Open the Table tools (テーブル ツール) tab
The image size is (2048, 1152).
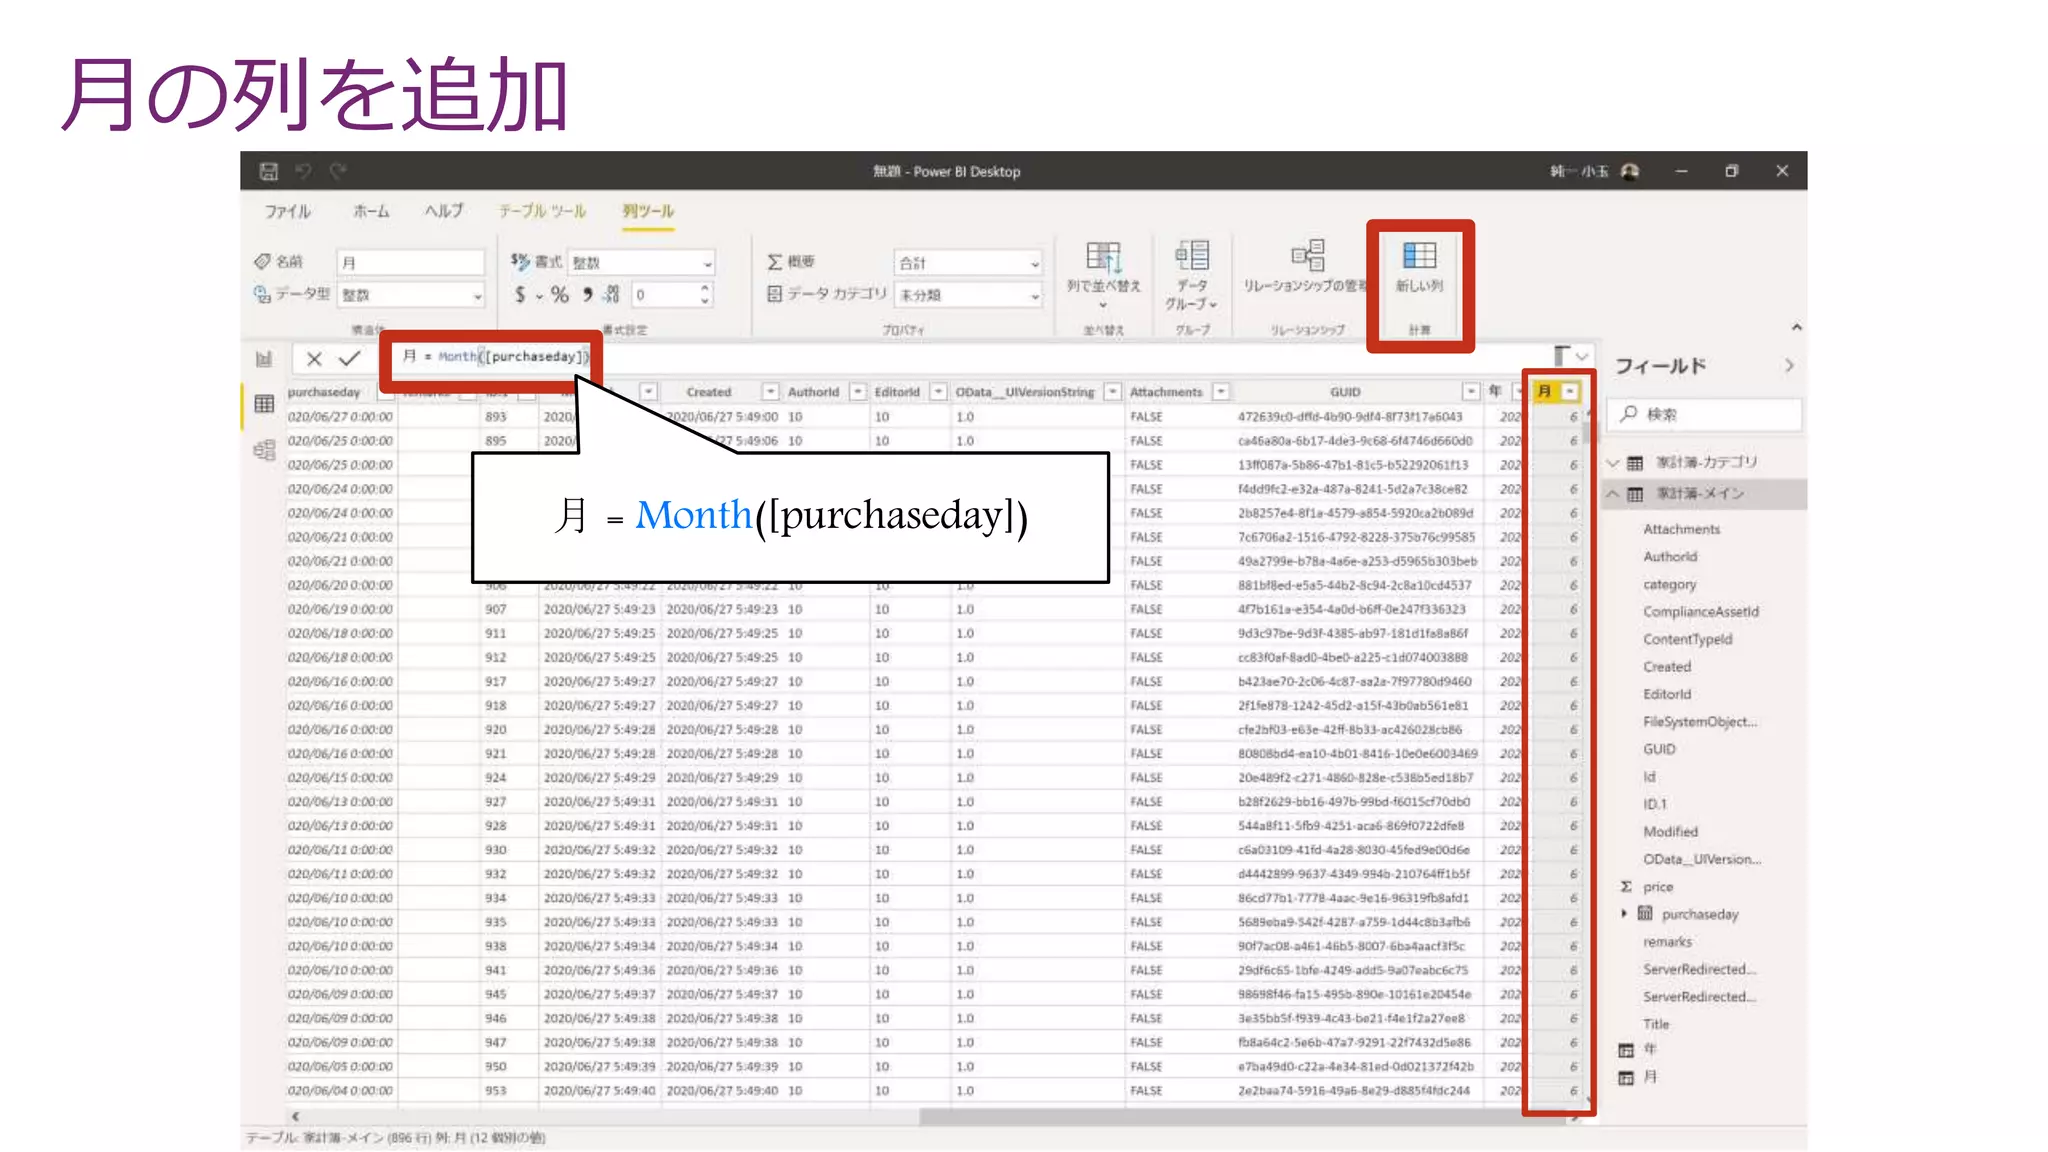pyautogui.click(x=542, y=211)
